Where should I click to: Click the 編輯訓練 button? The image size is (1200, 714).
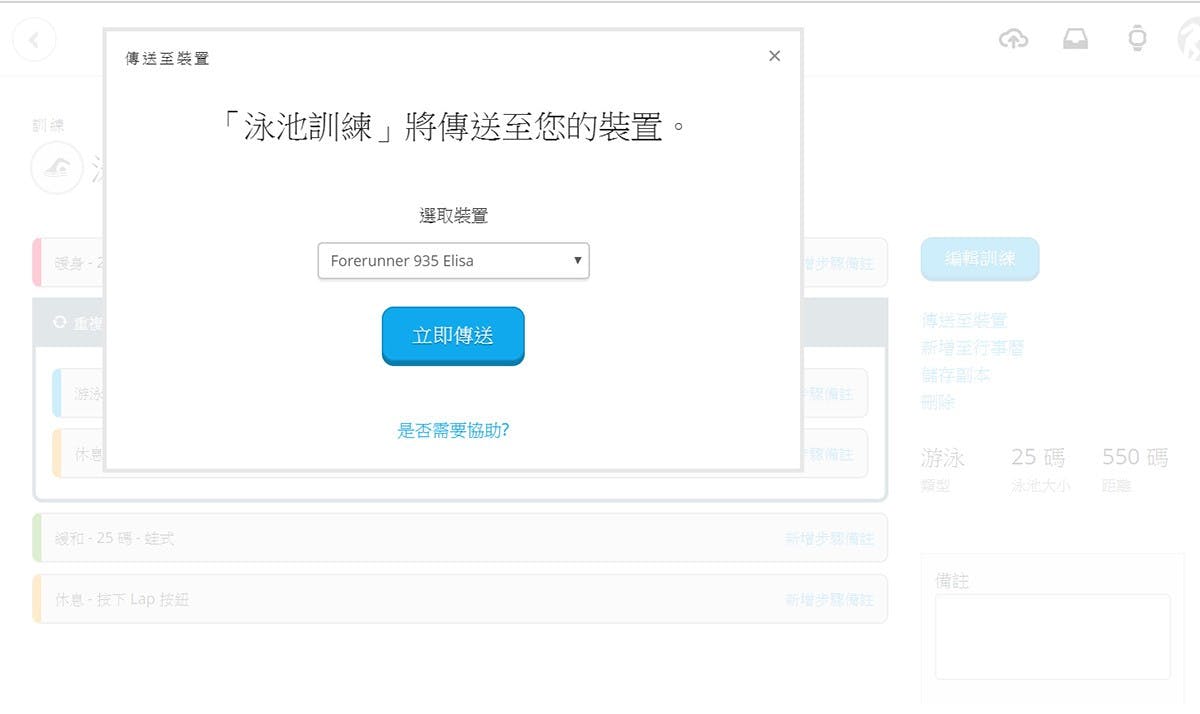[x=979, y=259]
